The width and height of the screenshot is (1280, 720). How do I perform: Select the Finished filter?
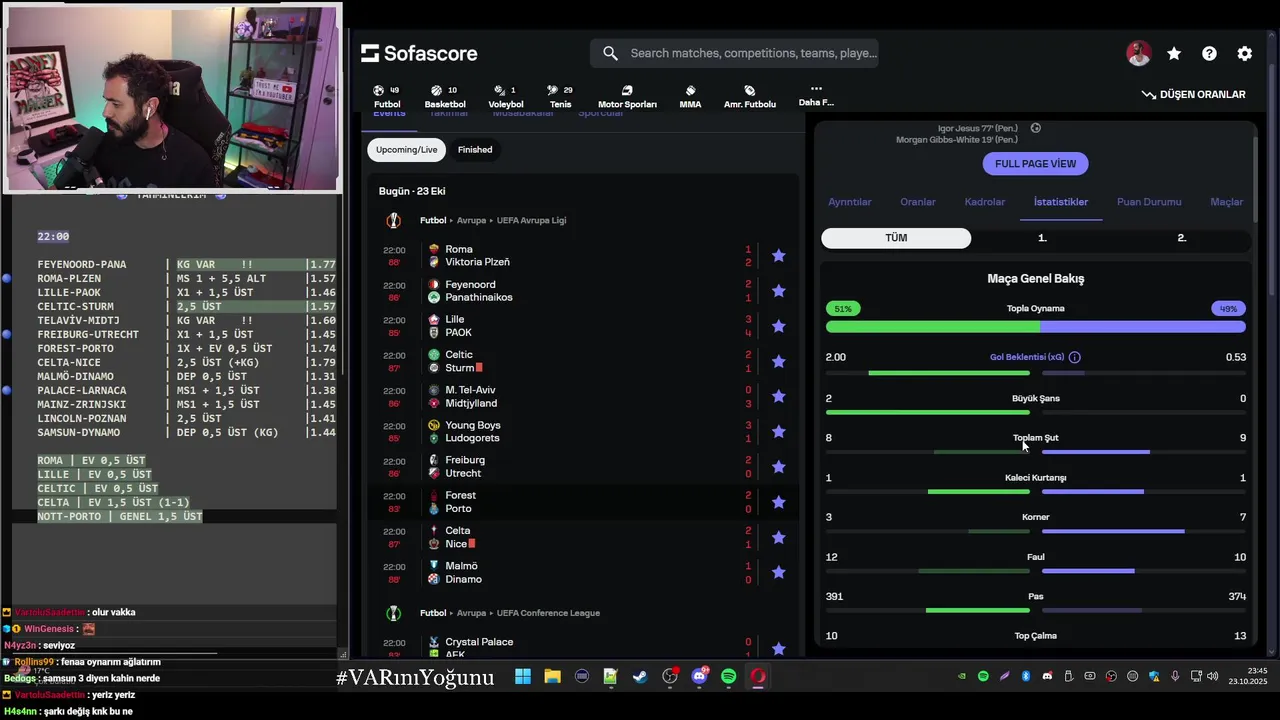point(475,150)
